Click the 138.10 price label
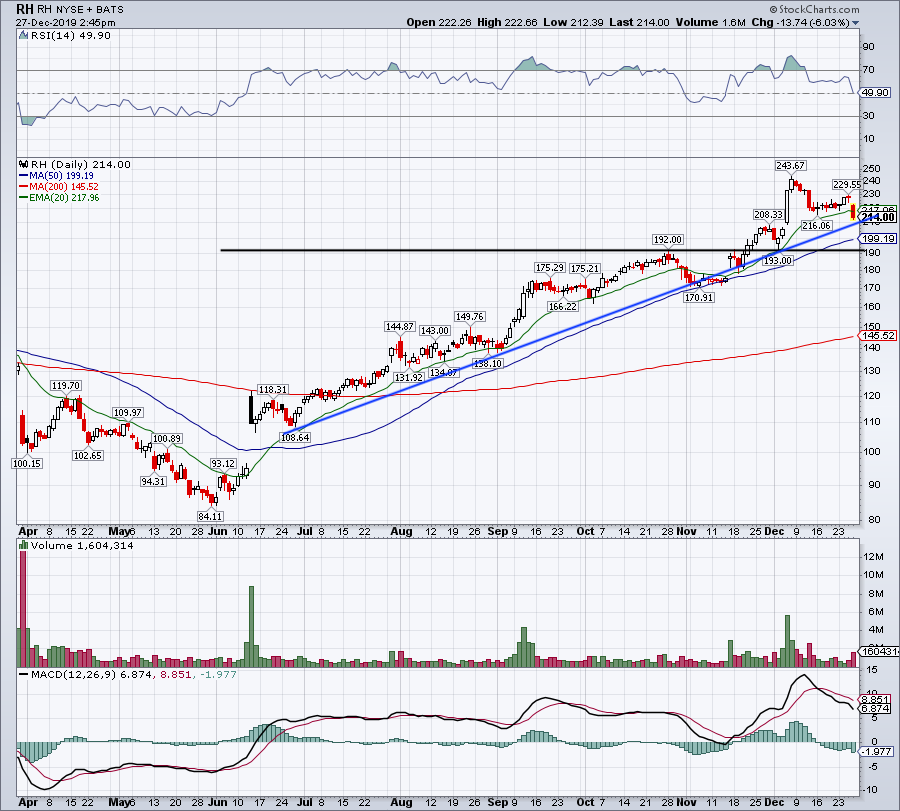 487,363
